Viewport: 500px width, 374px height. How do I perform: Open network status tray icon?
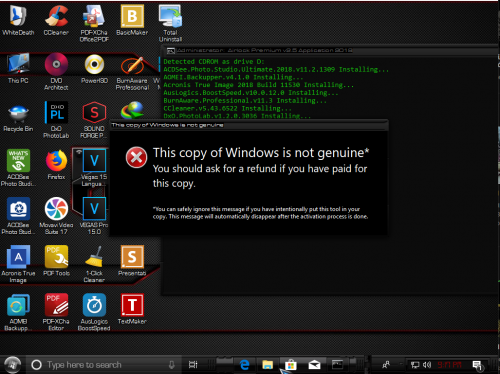pyautogui.click(x=415, y=365)
